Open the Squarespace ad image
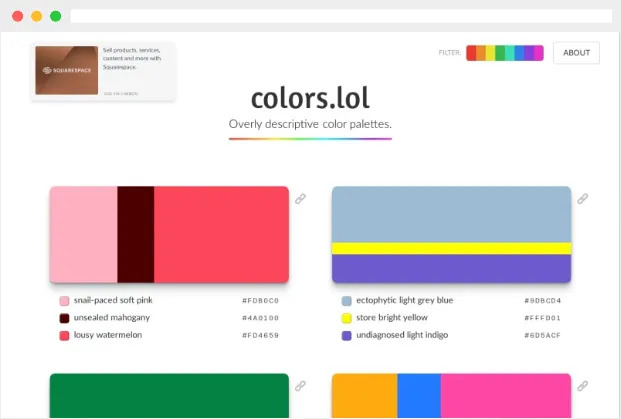621x419 pixels. (x=67, y=70)
